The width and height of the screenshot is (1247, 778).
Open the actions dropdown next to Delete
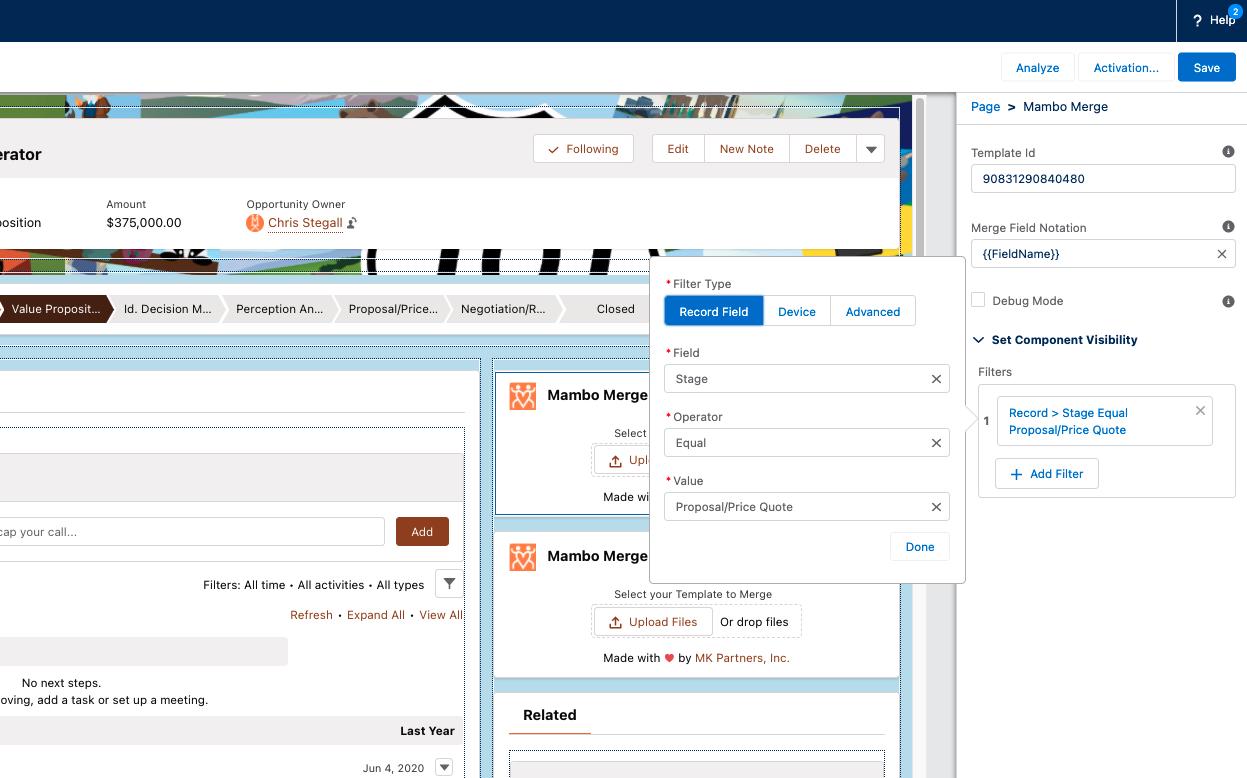coord(871,149)
